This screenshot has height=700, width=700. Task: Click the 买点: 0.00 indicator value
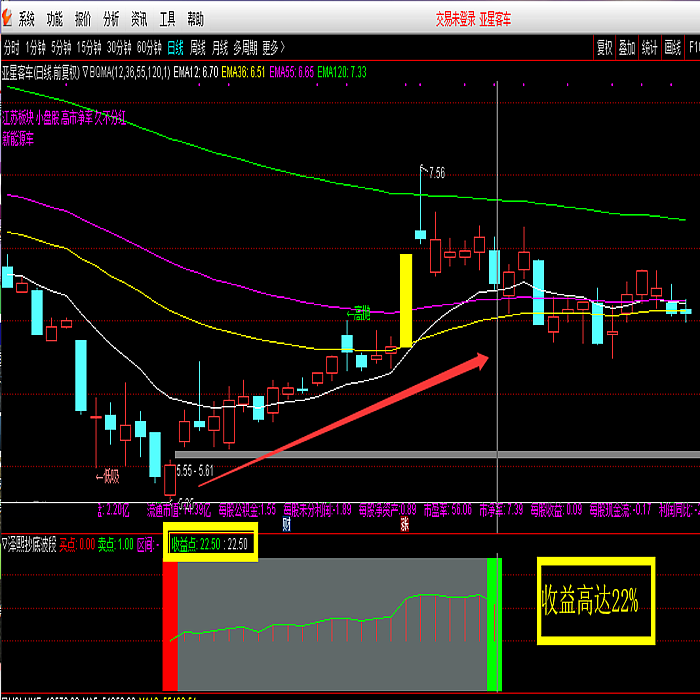point(77,544)
